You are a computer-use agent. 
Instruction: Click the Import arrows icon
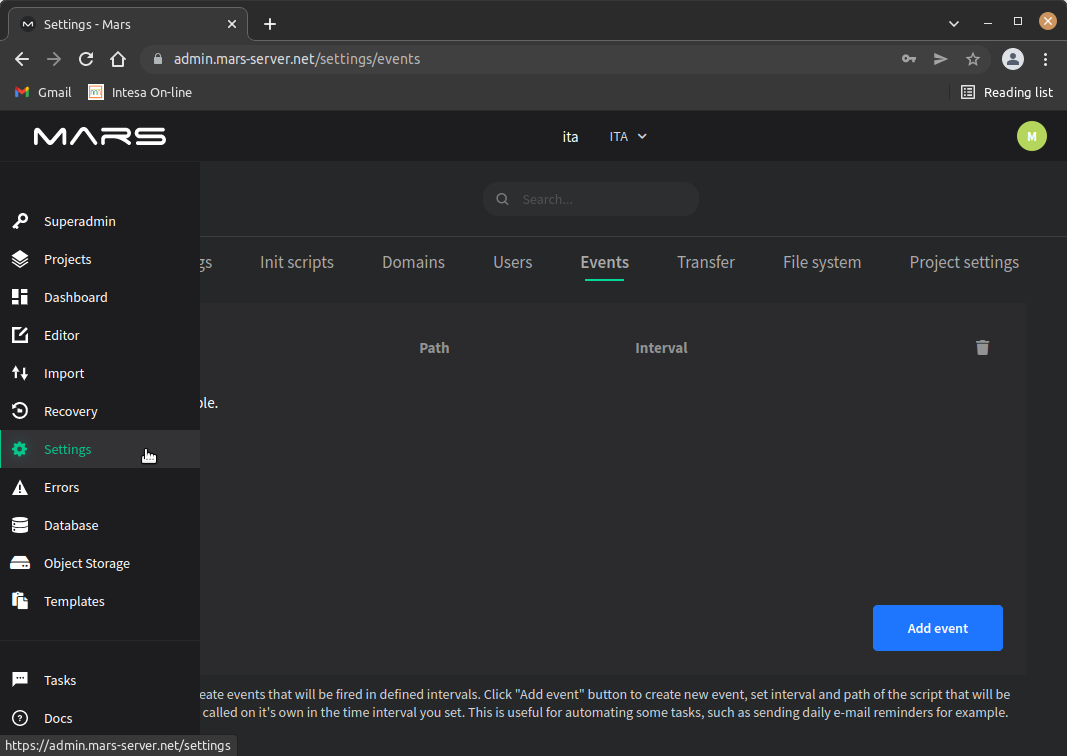[x=20, y=373]
